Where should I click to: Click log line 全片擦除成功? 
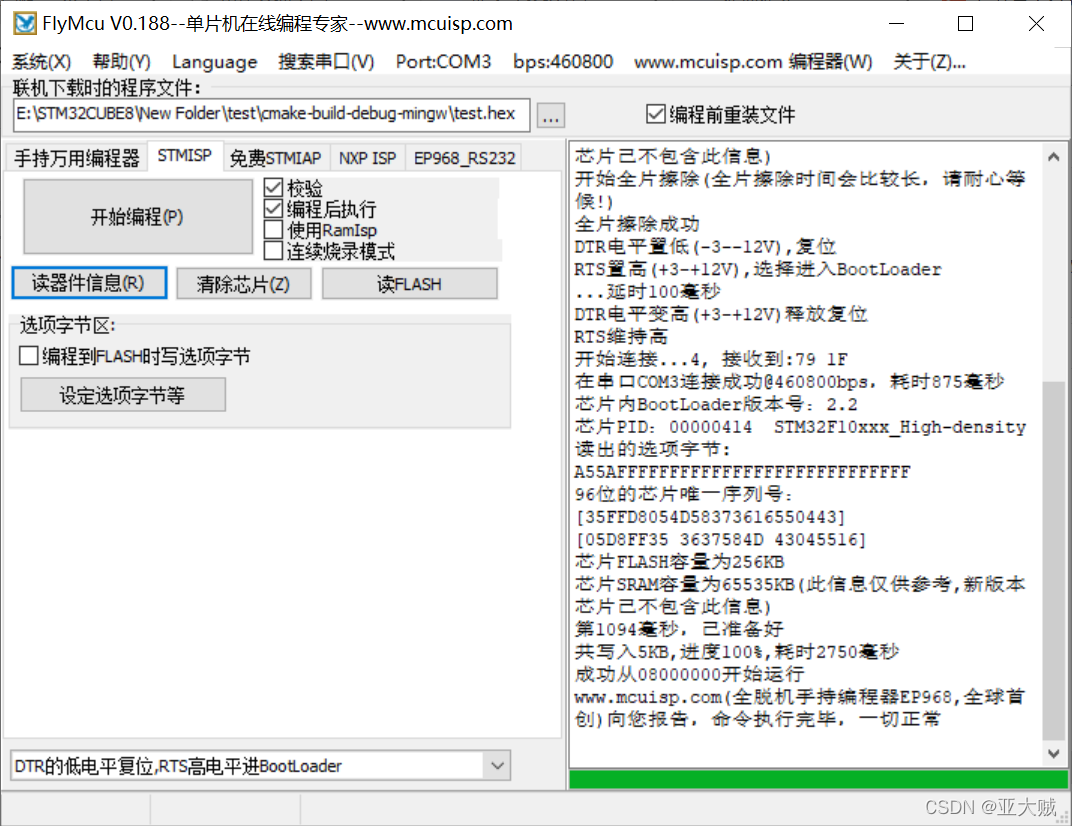point(636,224)
